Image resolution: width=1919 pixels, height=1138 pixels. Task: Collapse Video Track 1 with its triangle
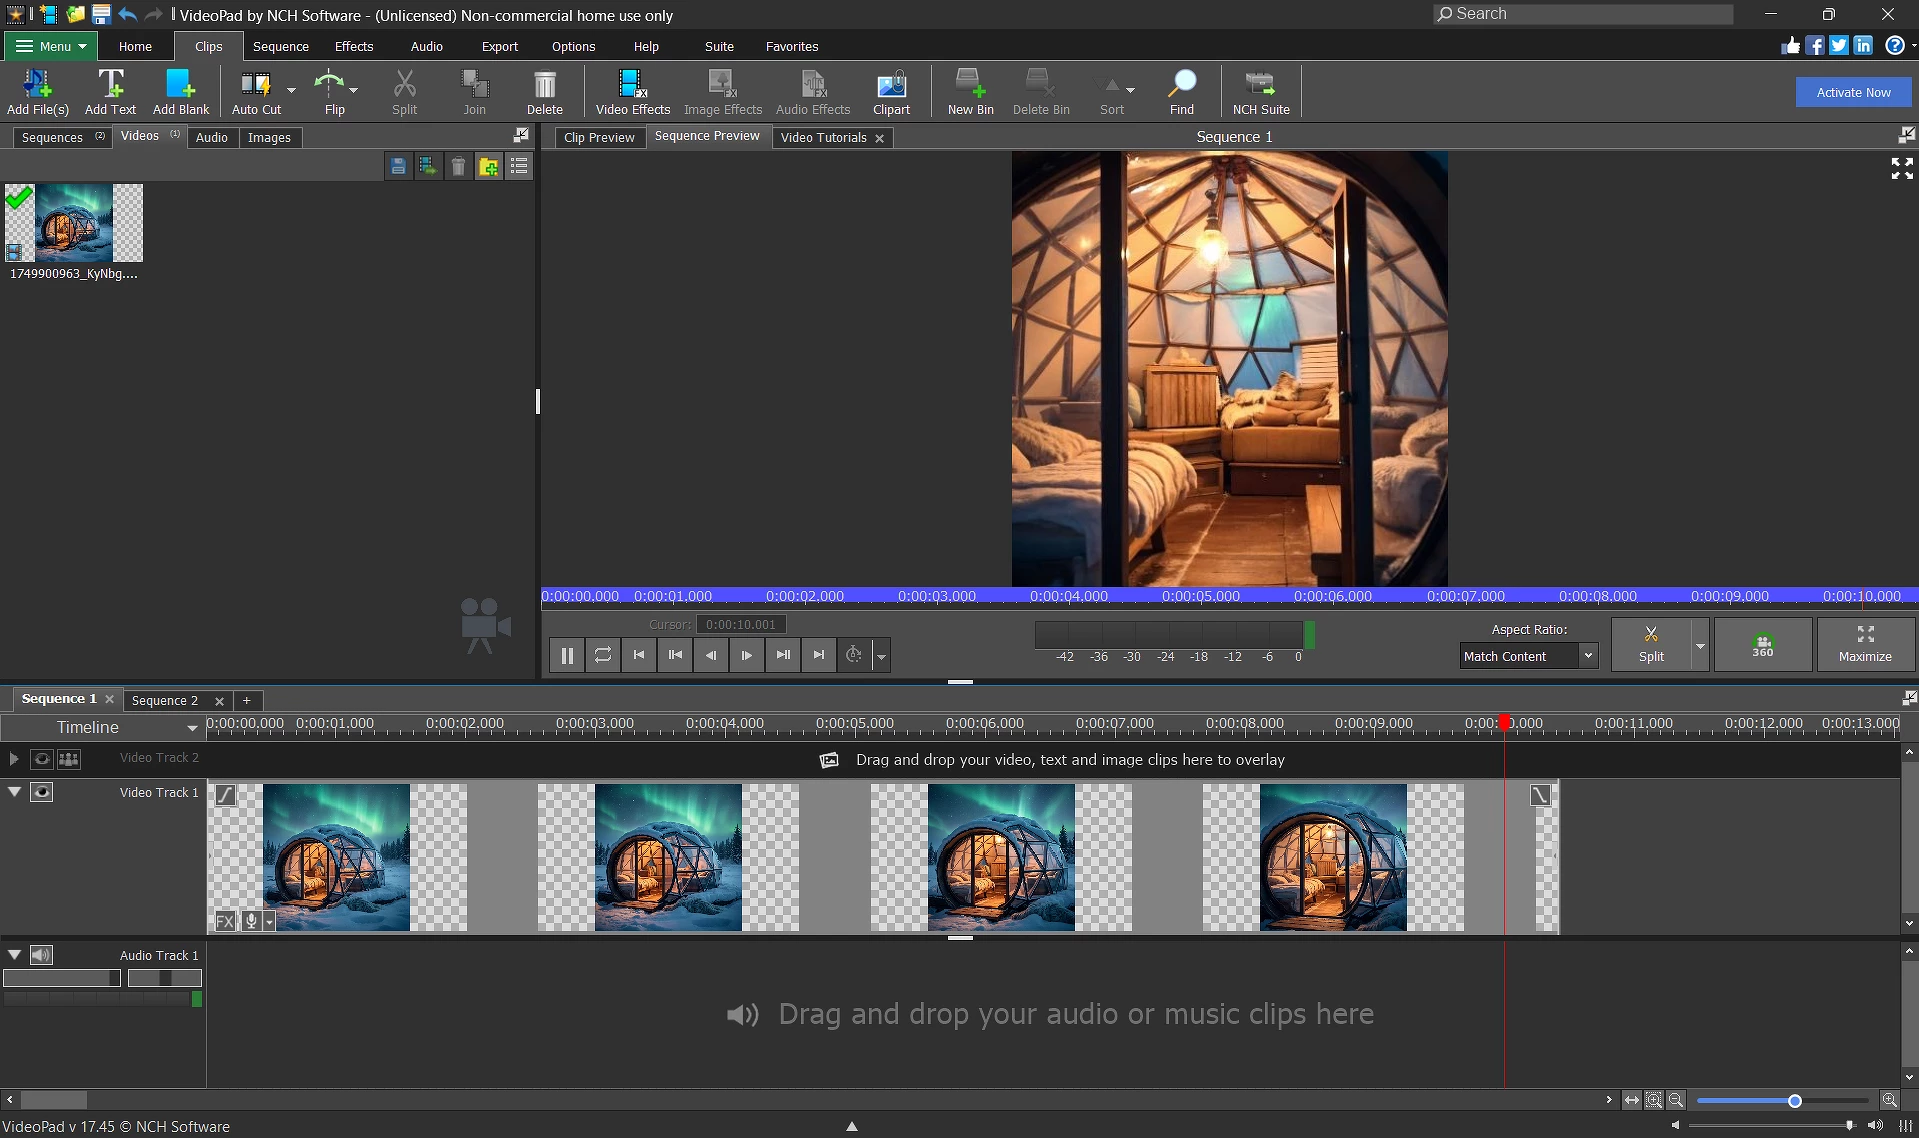[15, 792]
